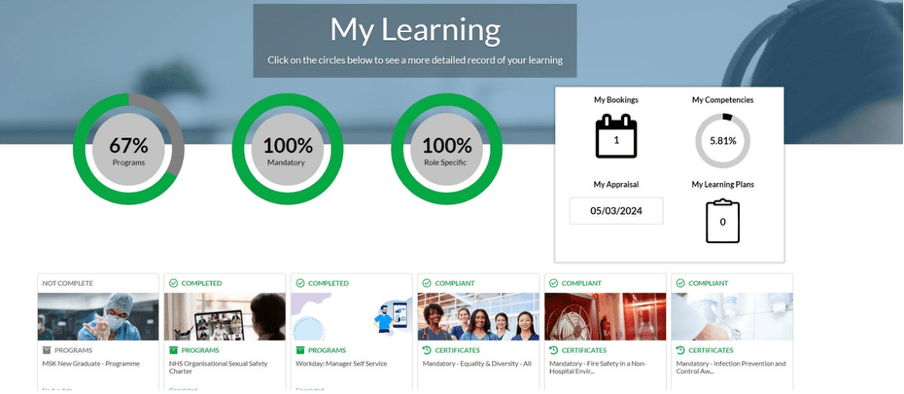Click the My Appraisal date field 05/03/2024
904x394 pixels.
click(616, 211)
